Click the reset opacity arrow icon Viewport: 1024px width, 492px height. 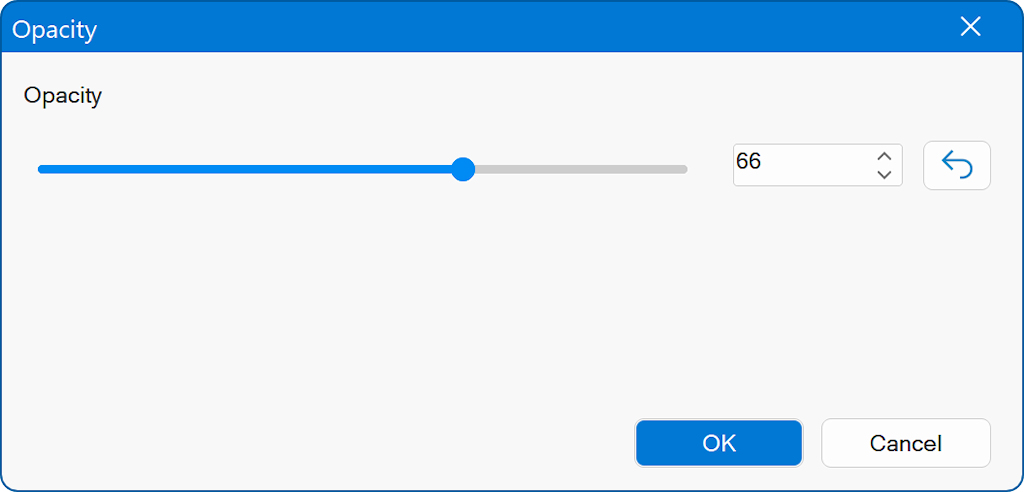(956, 166)
